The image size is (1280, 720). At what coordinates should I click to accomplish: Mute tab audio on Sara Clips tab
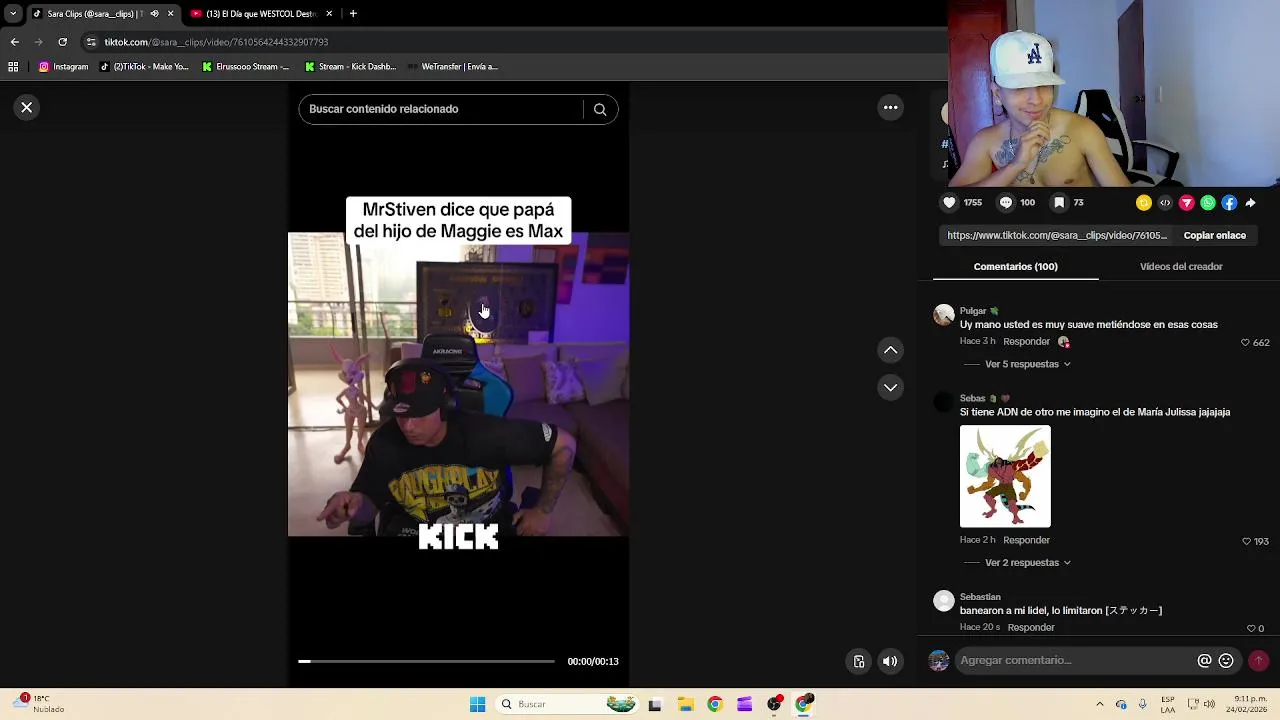pos(154,14)
